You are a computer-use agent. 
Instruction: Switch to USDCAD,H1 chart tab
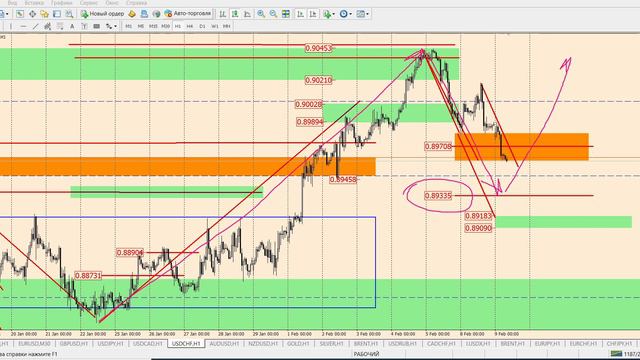coord(148,344)
